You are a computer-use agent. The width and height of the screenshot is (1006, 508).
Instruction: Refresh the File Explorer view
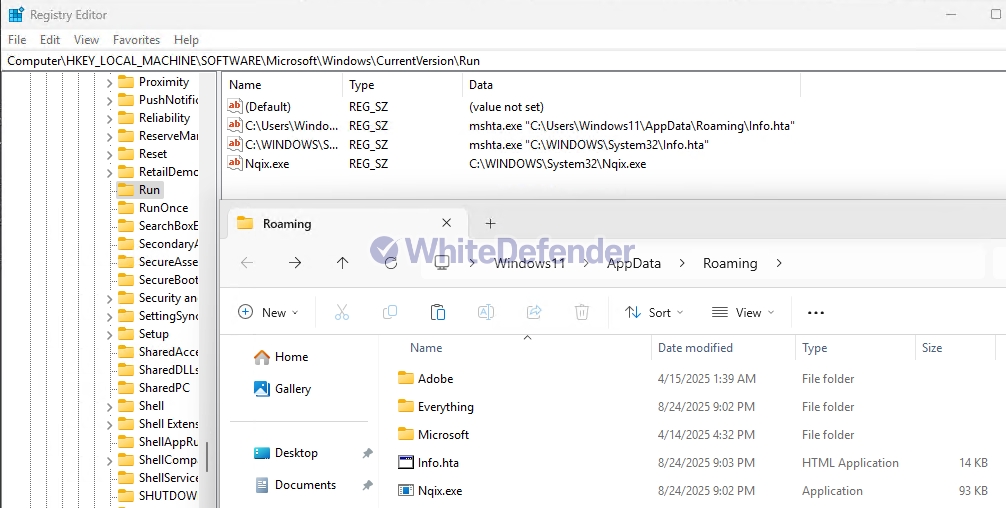(x=391, y=263)
